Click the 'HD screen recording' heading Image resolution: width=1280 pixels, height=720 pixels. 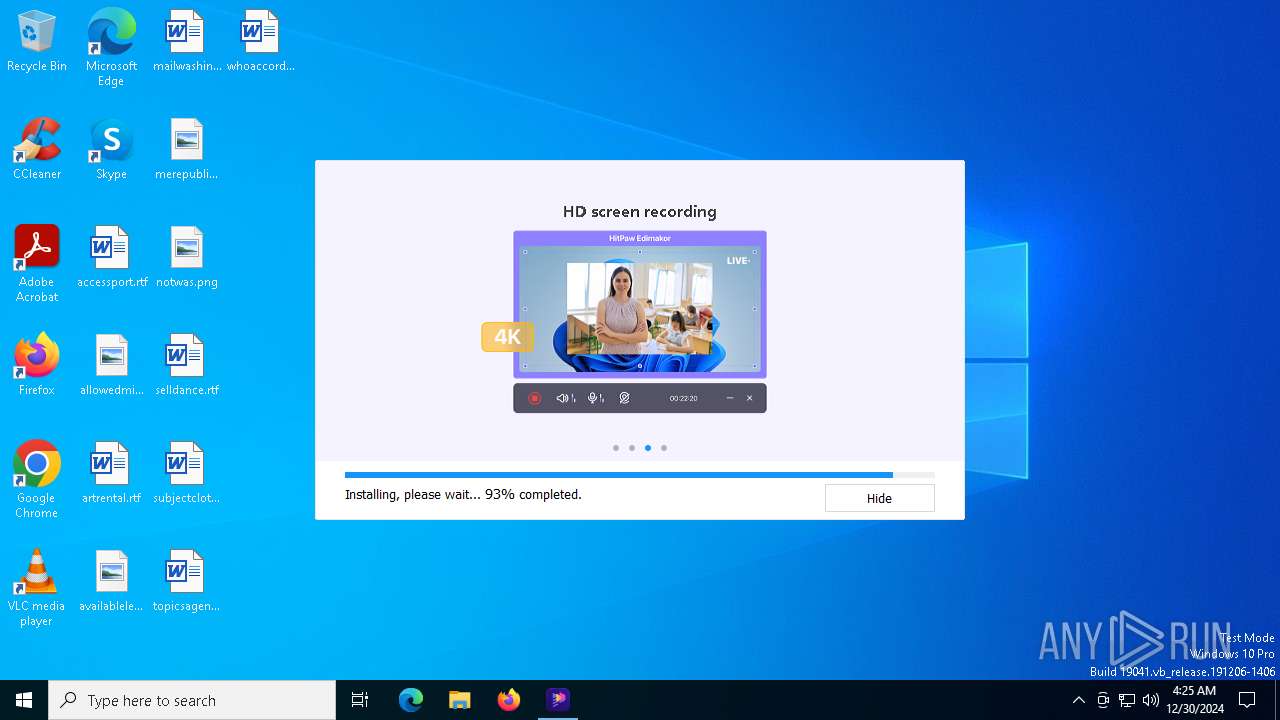click(640, 212)
